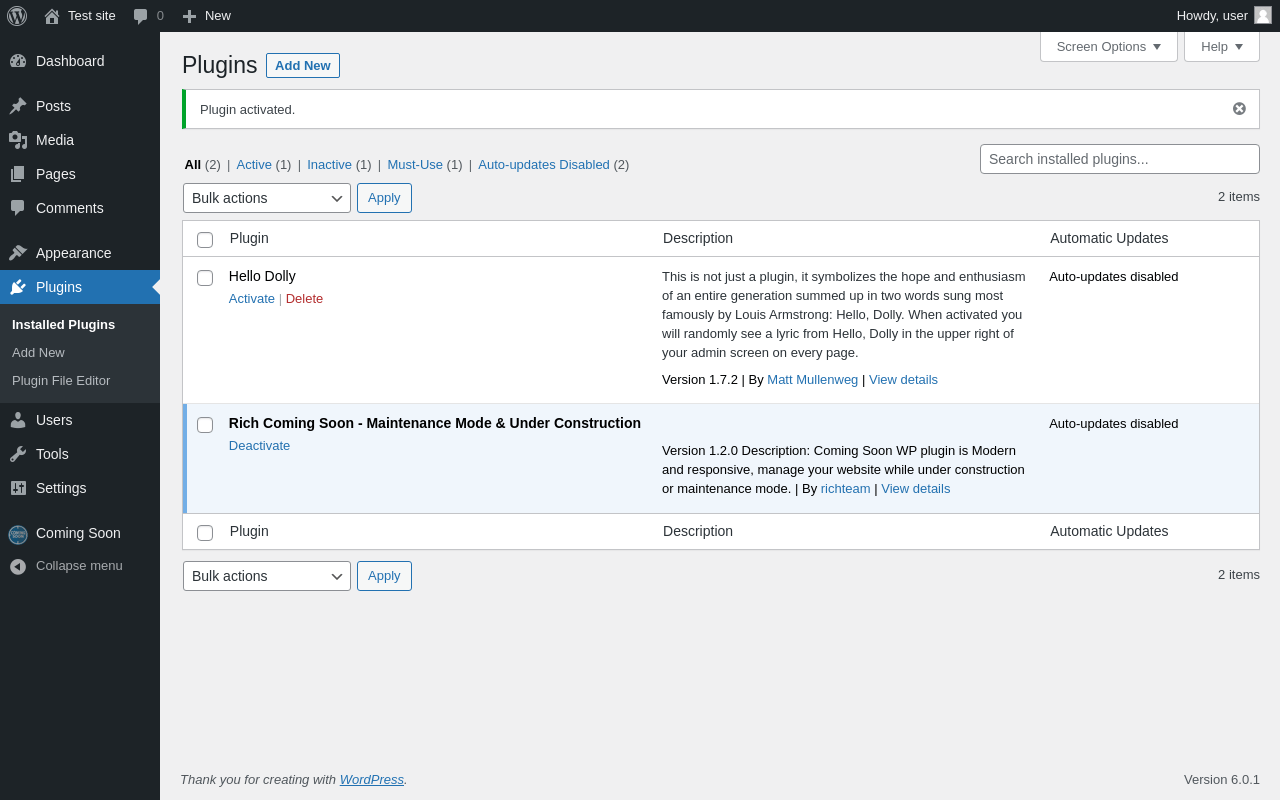Tick the Hello Dolly checkbox

click(x=205, y=278)
